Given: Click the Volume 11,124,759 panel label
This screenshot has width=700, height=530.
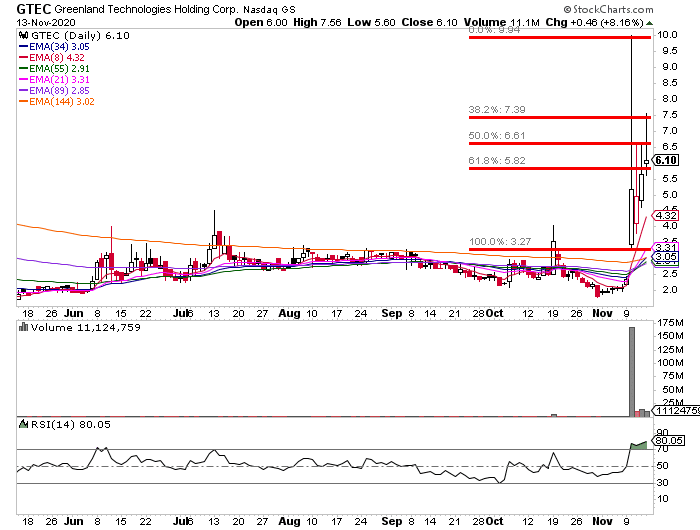Looking at the screenshot, I should [86, 328].
